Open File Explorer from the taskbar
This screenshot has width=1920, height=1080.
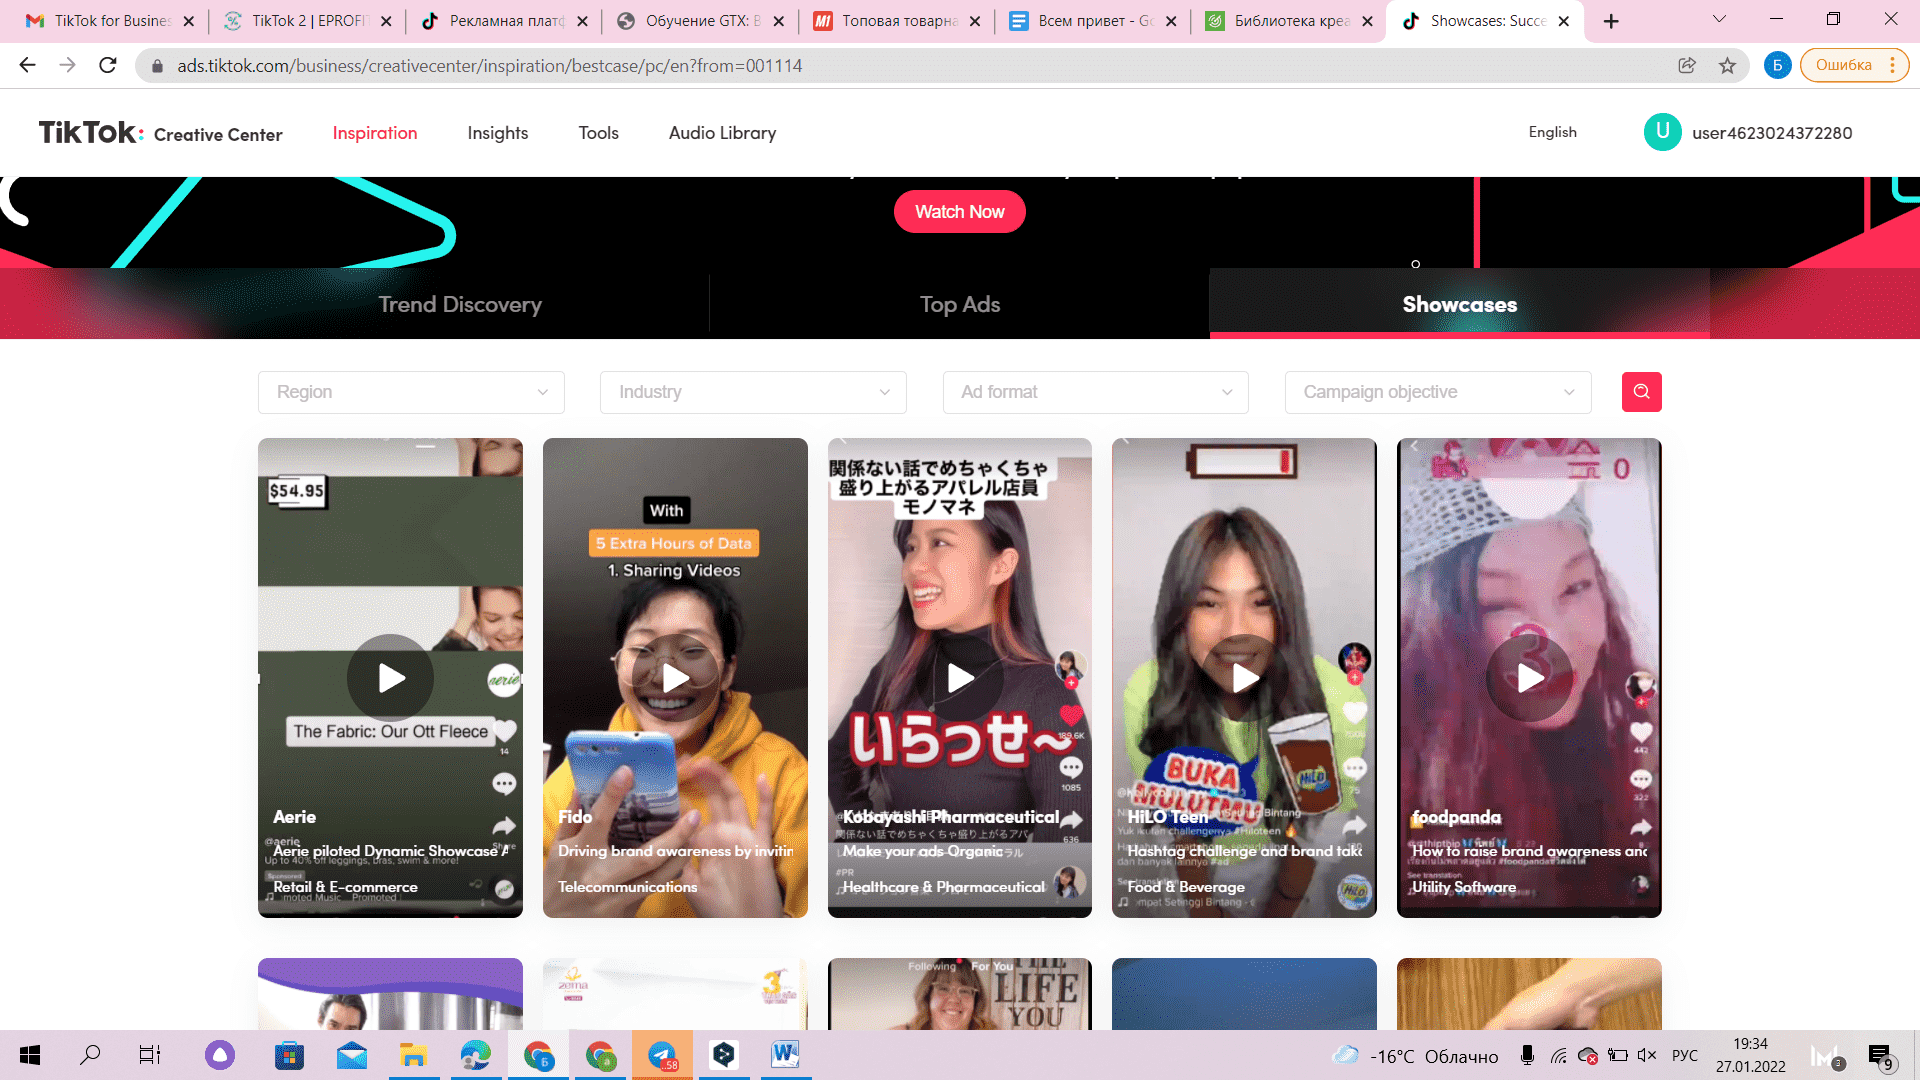click(x=413, y=1055)
